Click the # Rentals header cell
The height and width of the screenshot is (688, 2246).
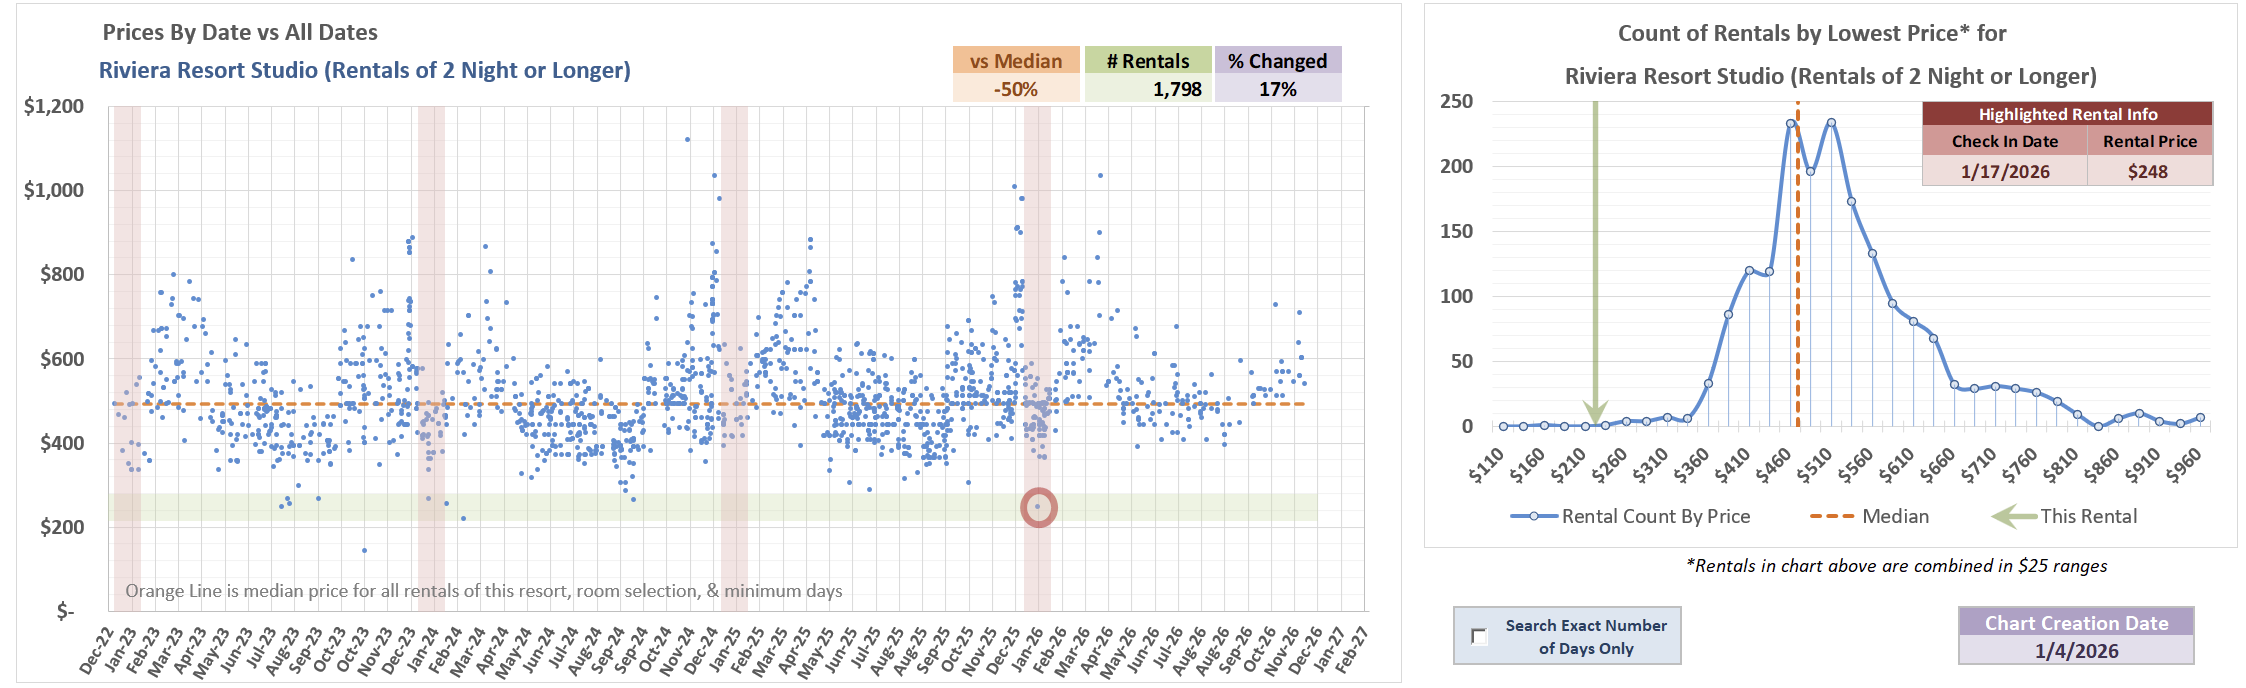pos(1148,61)
